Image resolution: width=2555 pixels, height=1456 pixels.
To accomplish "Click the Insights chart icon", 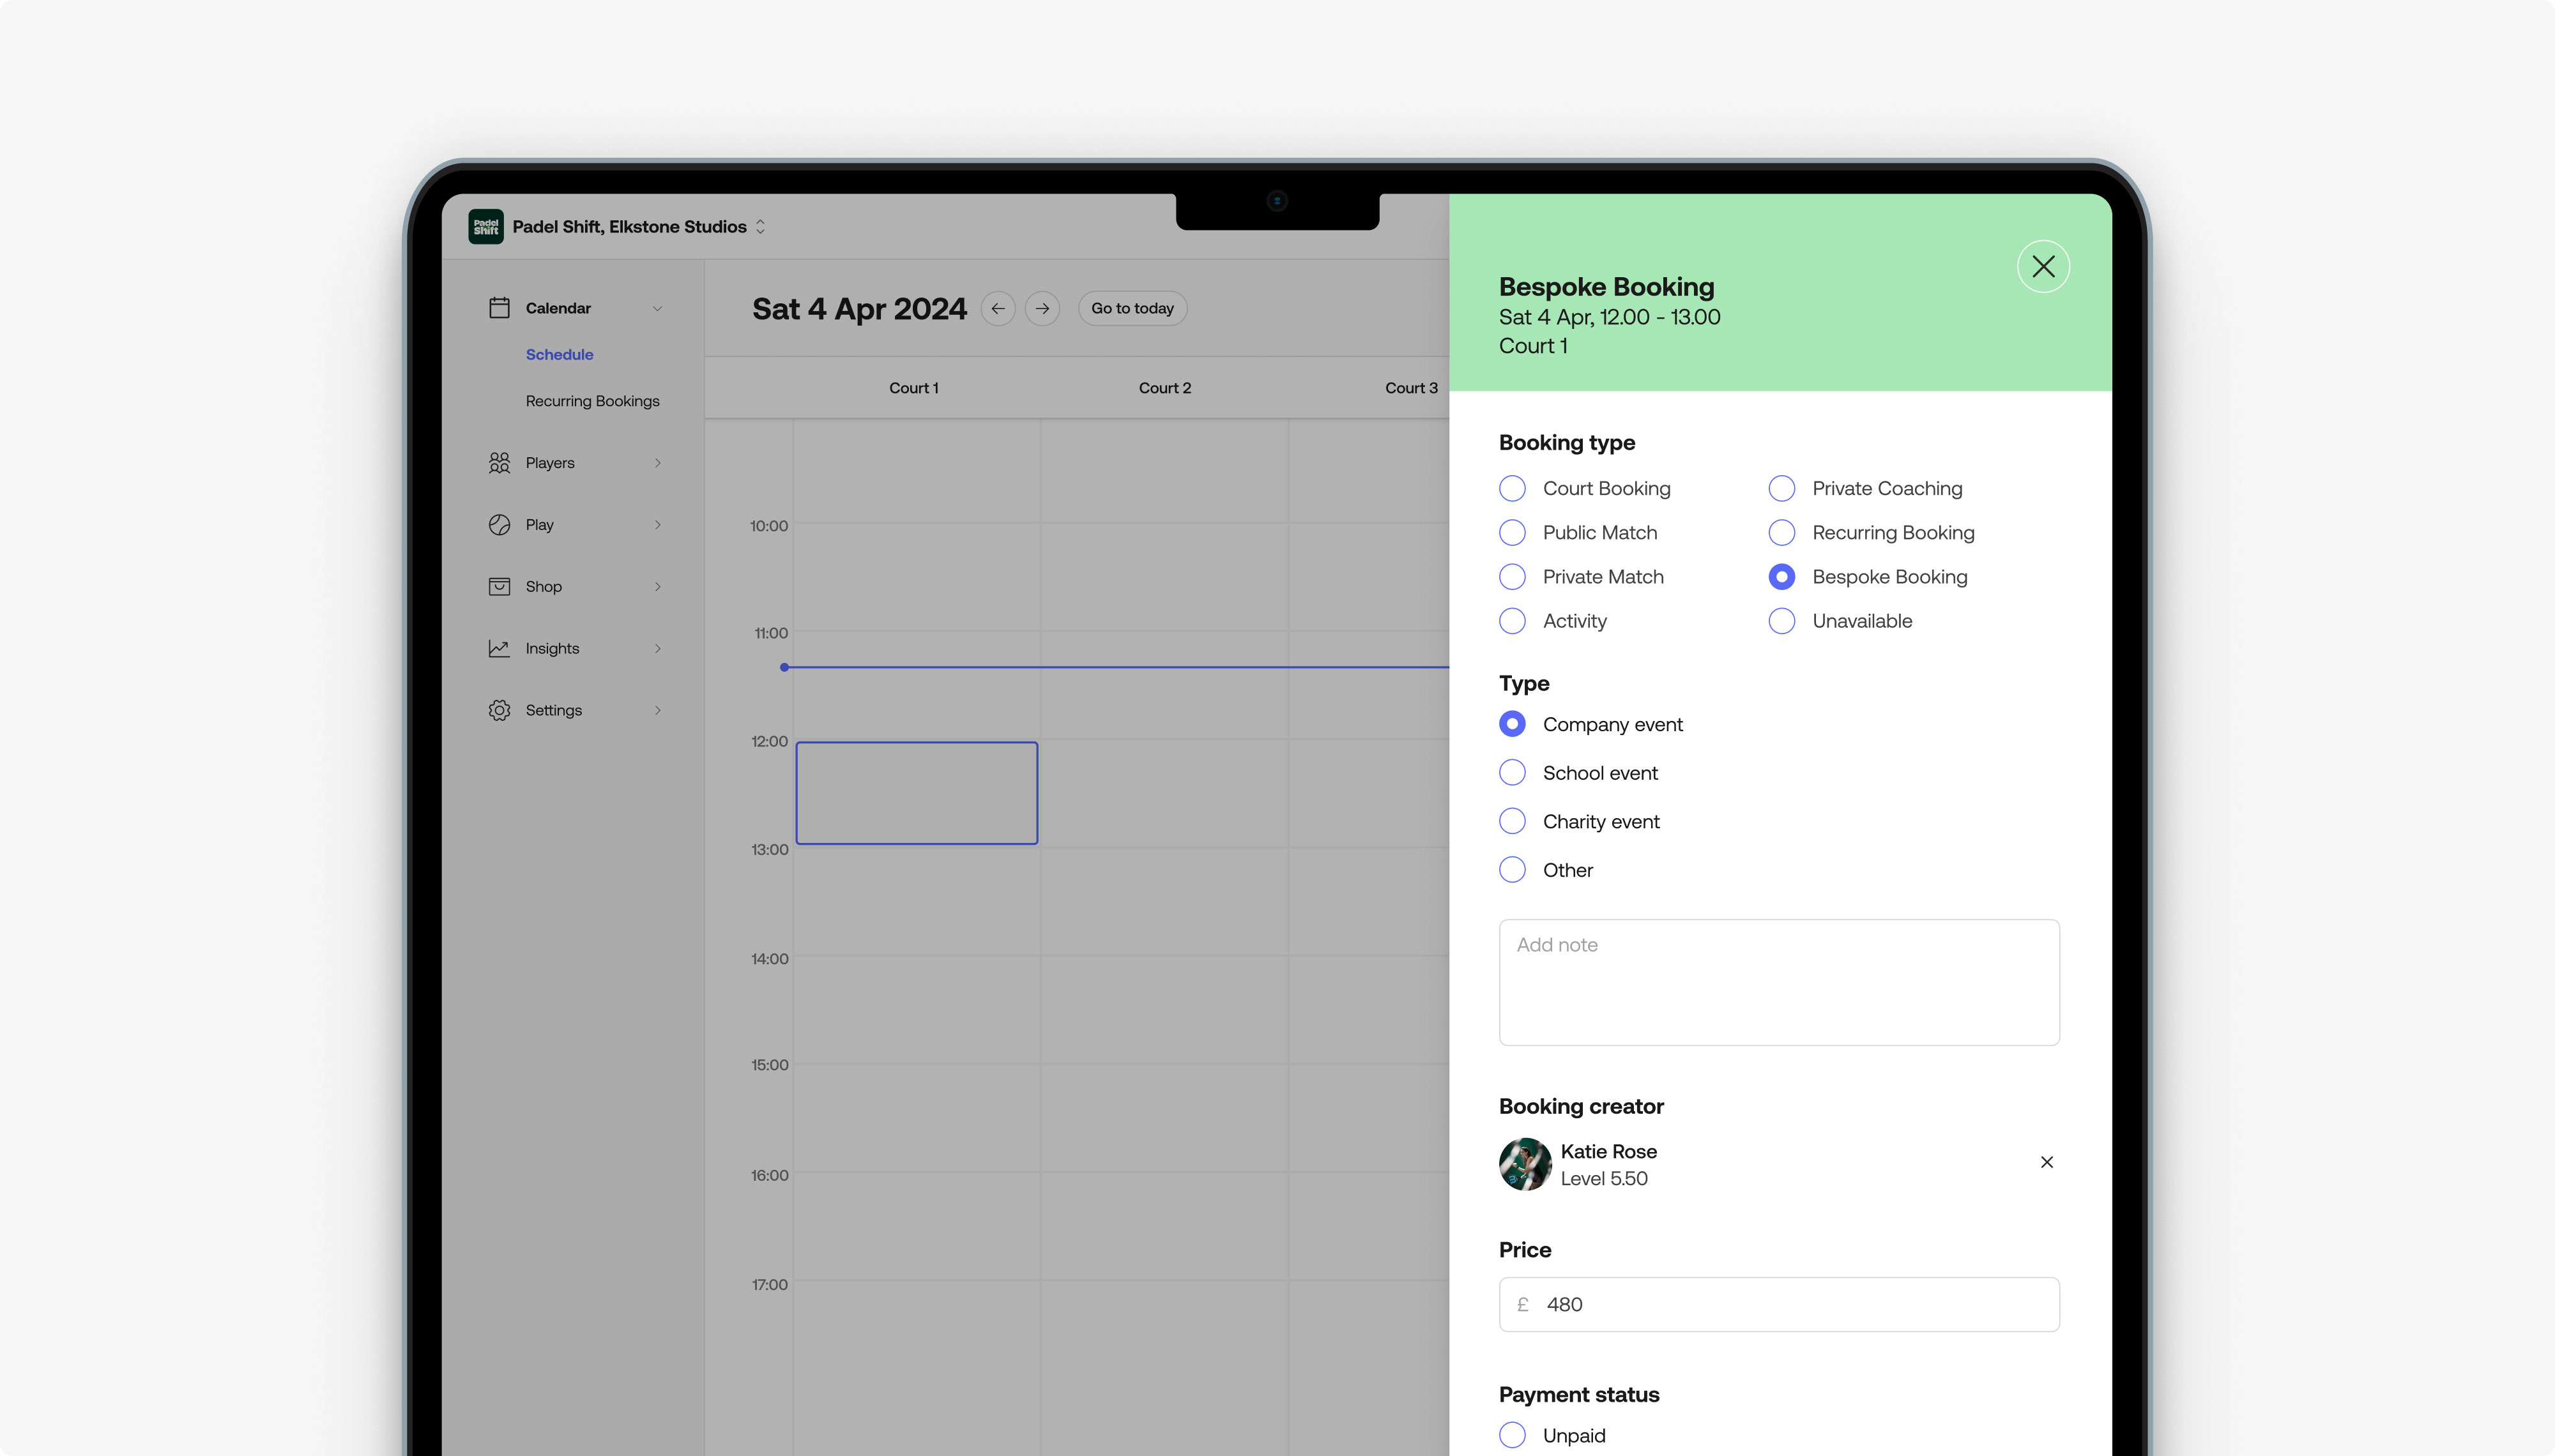I will (x=499, y=649).
